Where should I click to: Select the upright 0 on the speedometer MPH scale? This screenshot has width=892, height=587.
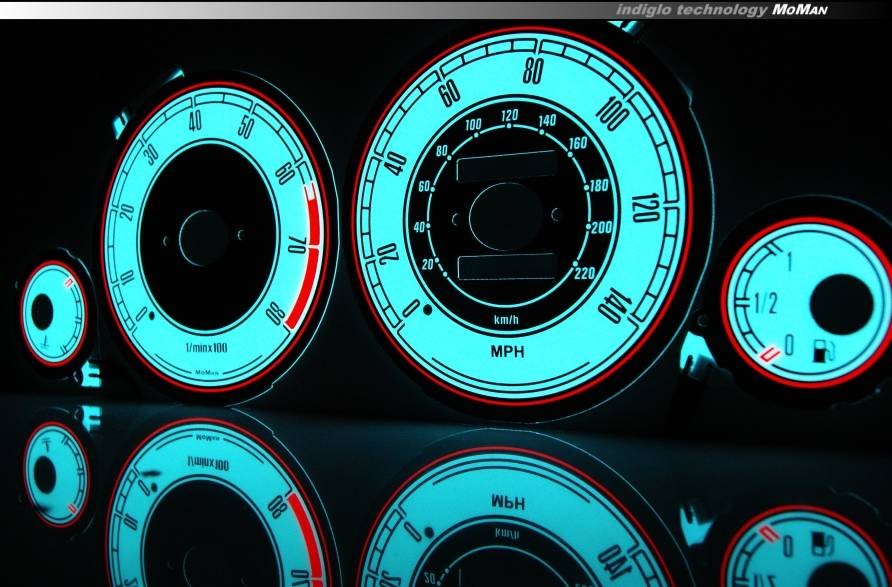[411, 309]
